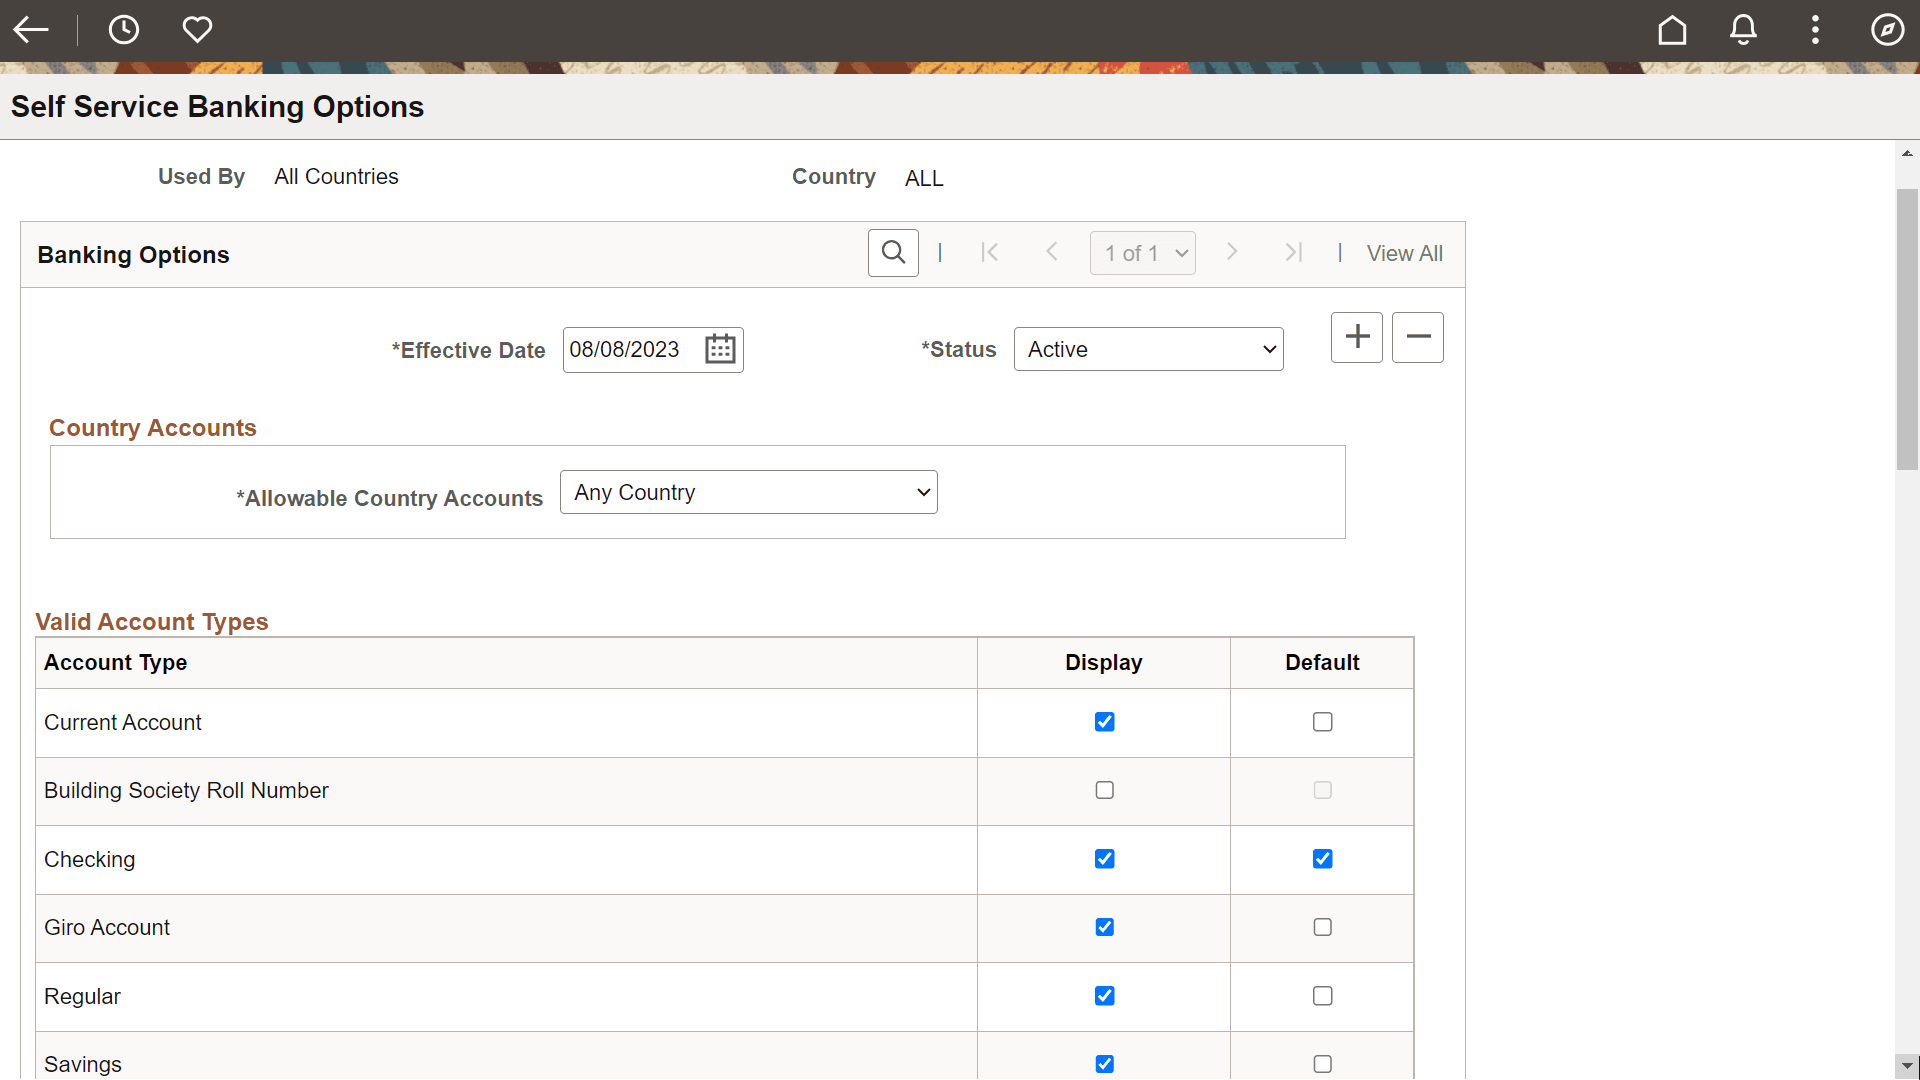
Task: Delete the row with minus button
Action: coord(1418,337)
